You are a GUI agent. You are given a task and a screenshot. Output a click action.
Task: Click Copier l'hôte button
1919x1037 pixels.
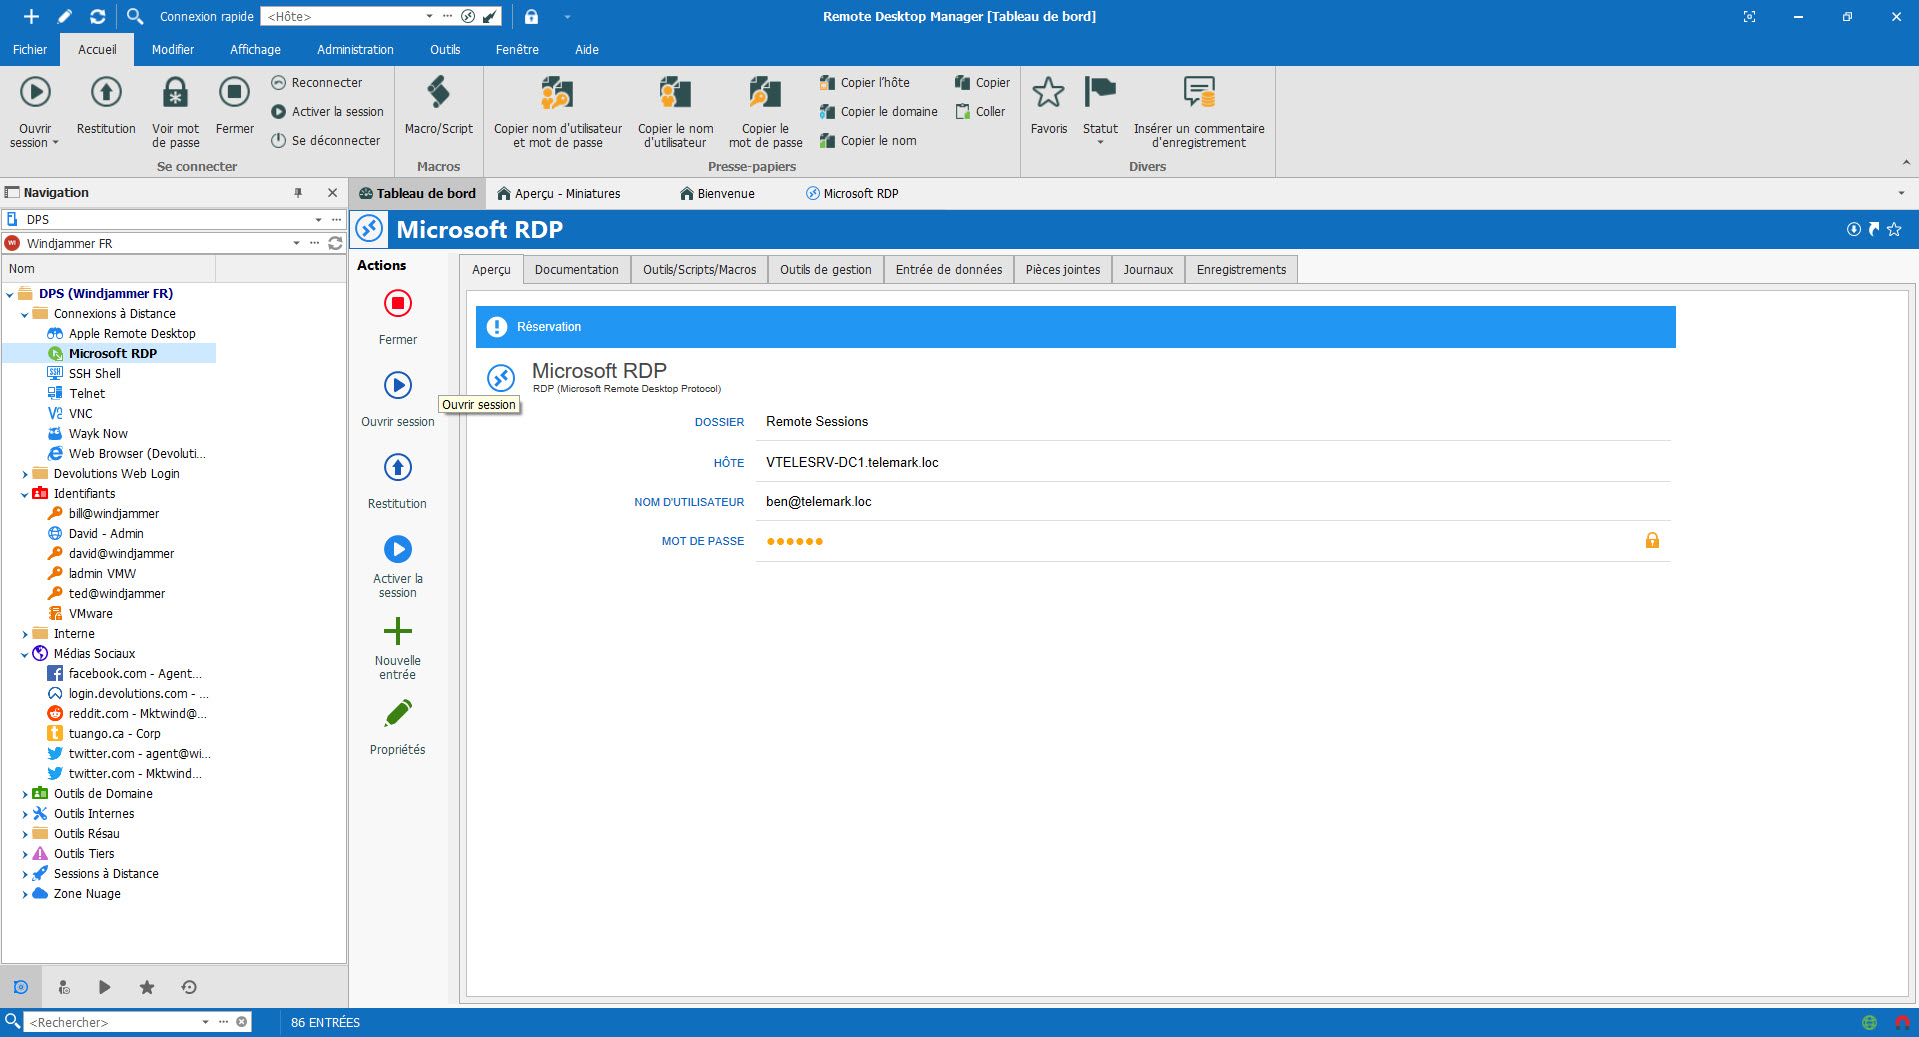[865, 83]
